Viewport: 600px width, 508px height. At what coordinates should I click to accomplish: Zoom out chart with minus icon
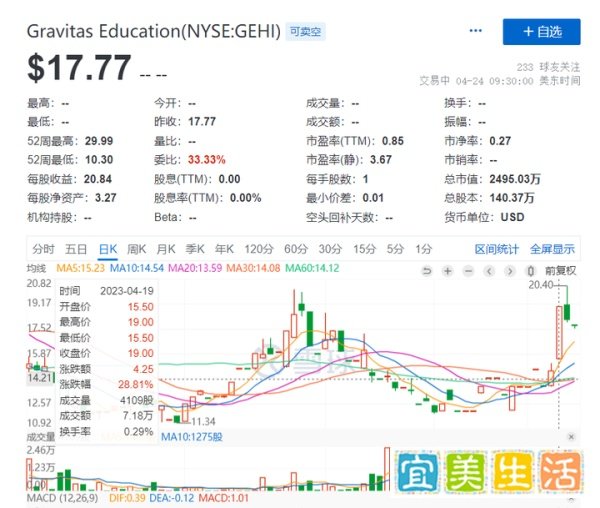click(x=468, y=271)
